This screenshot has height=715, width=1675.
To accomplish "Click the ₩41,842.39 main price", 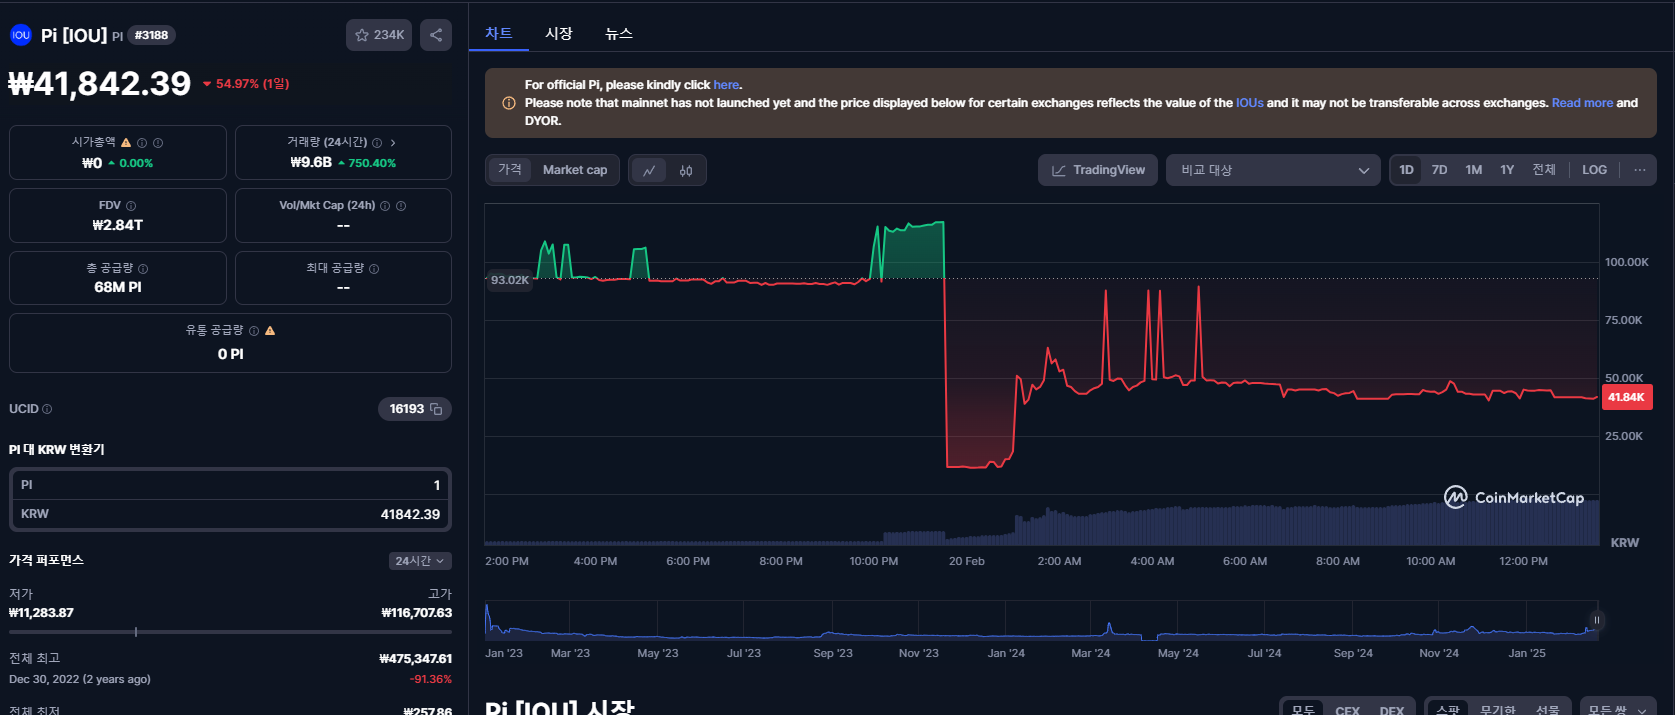I will 99,83.
